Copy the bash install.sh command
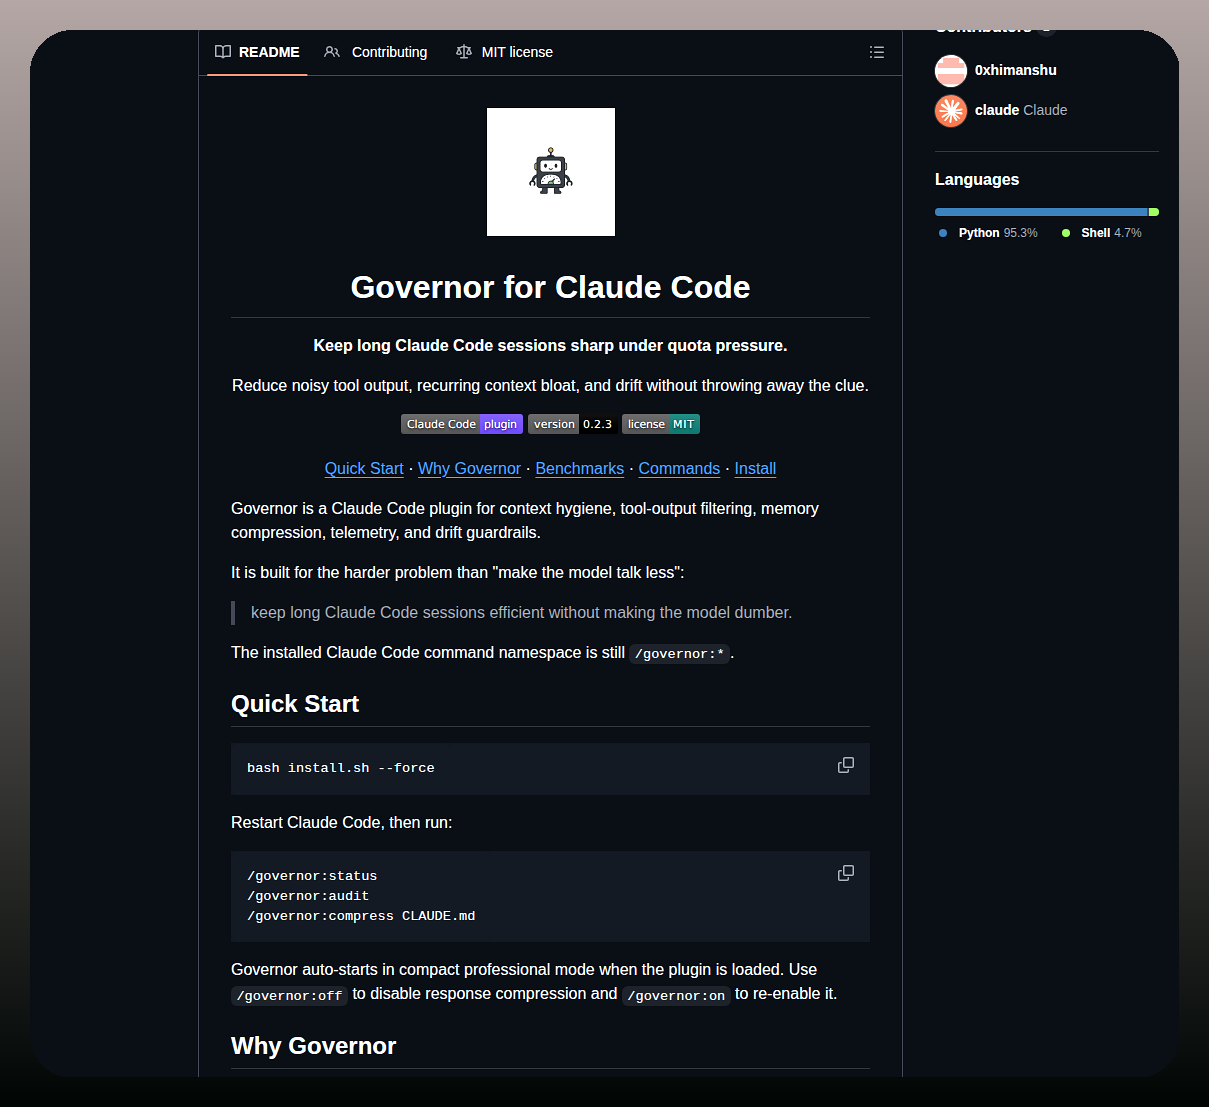 click(x=846, y=765)
